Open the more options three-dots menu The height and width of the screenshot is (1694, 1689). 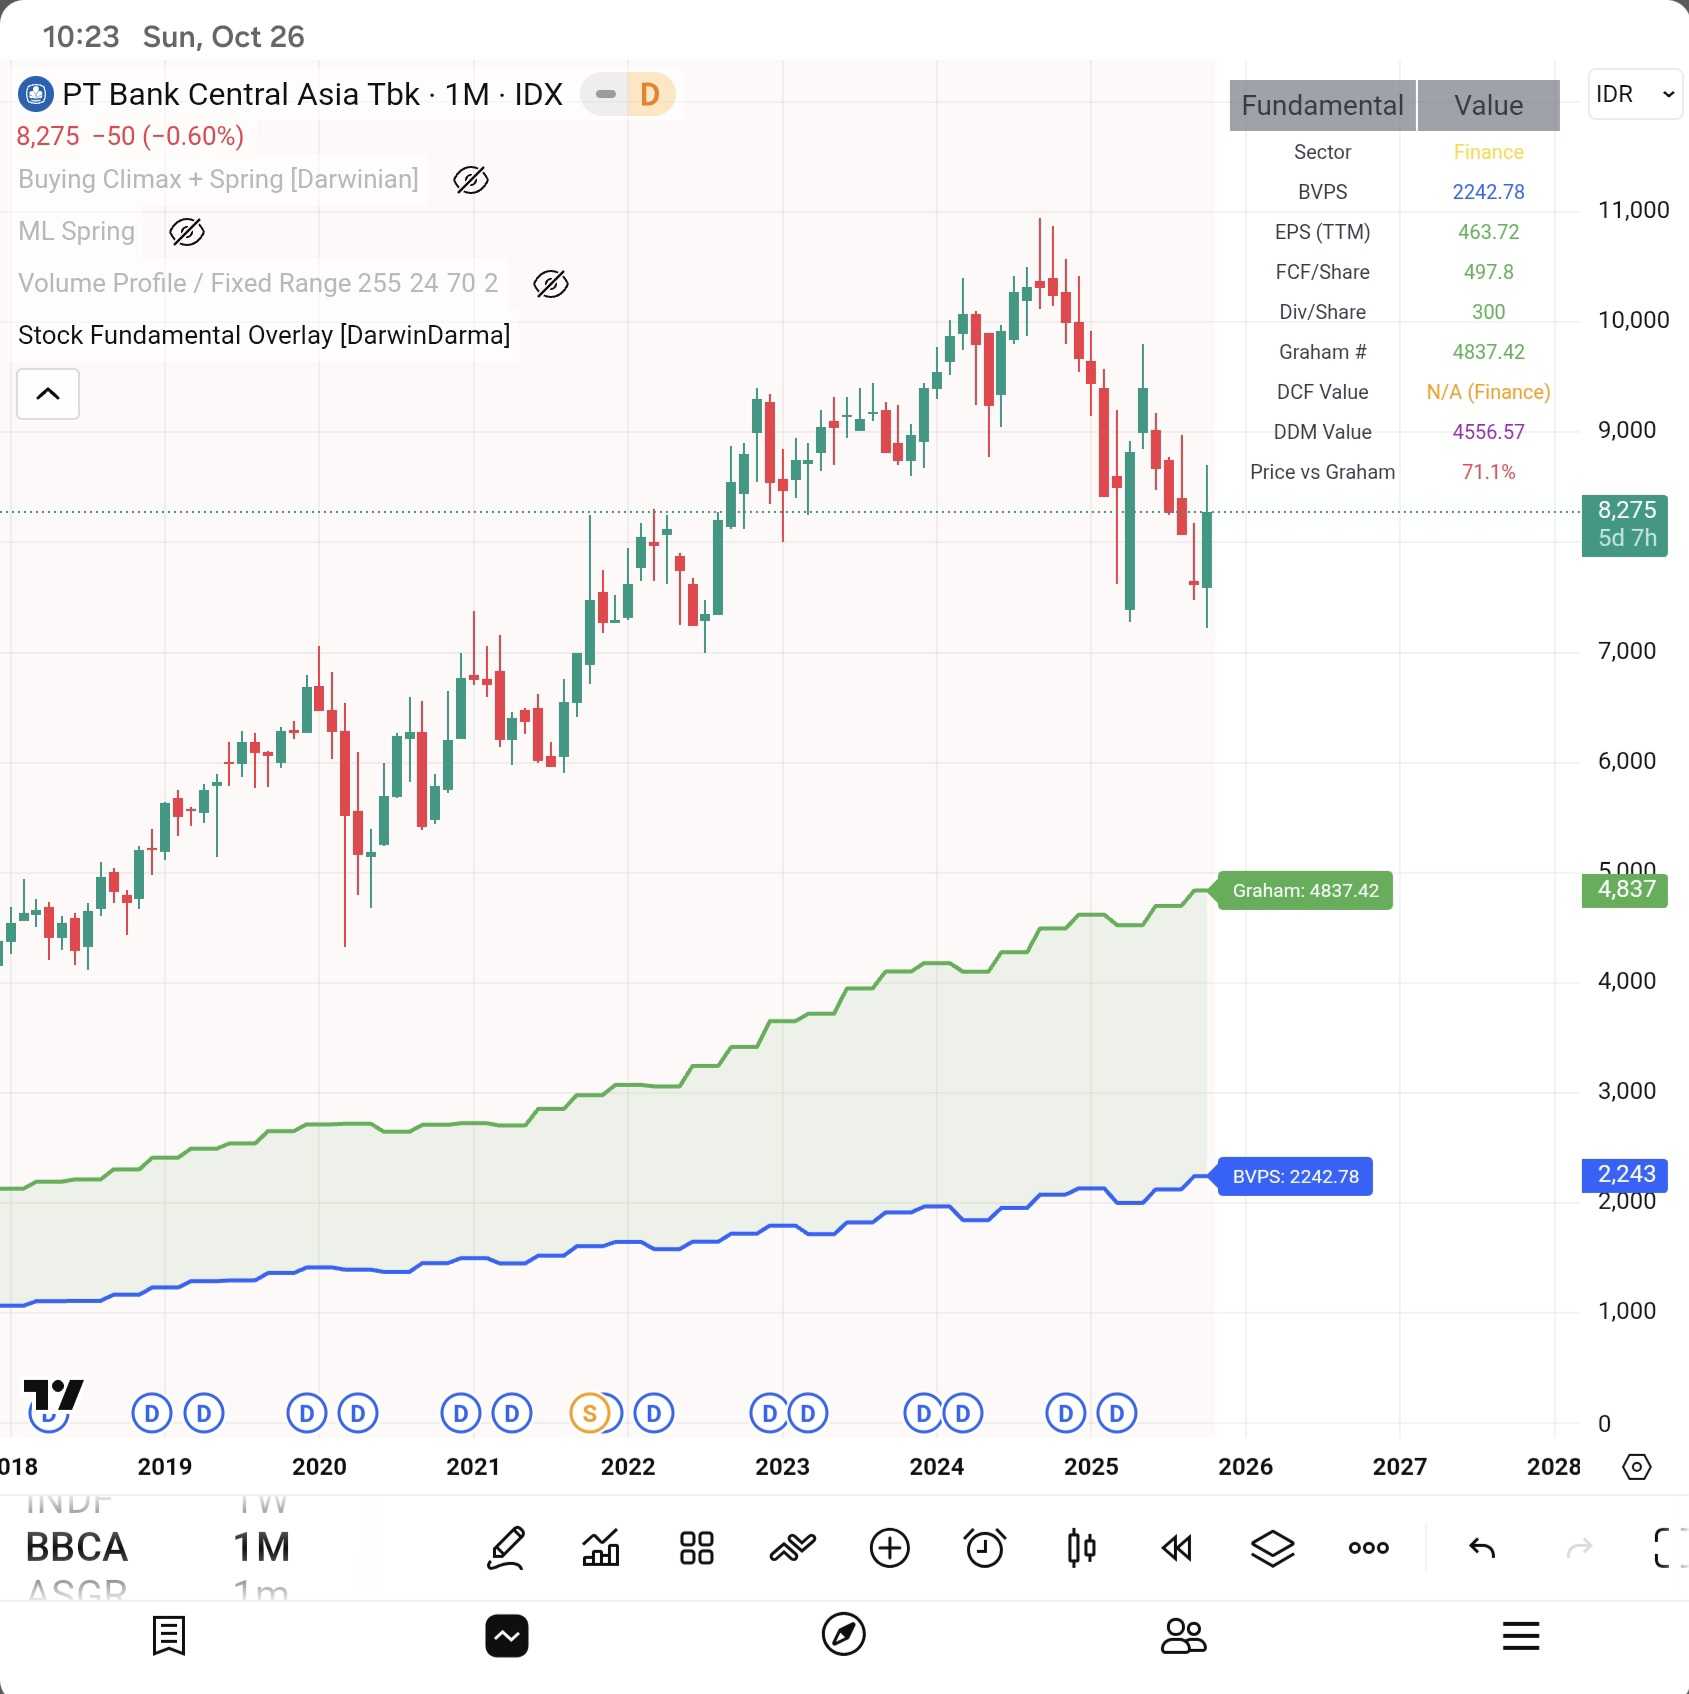coord(1368,1548)
